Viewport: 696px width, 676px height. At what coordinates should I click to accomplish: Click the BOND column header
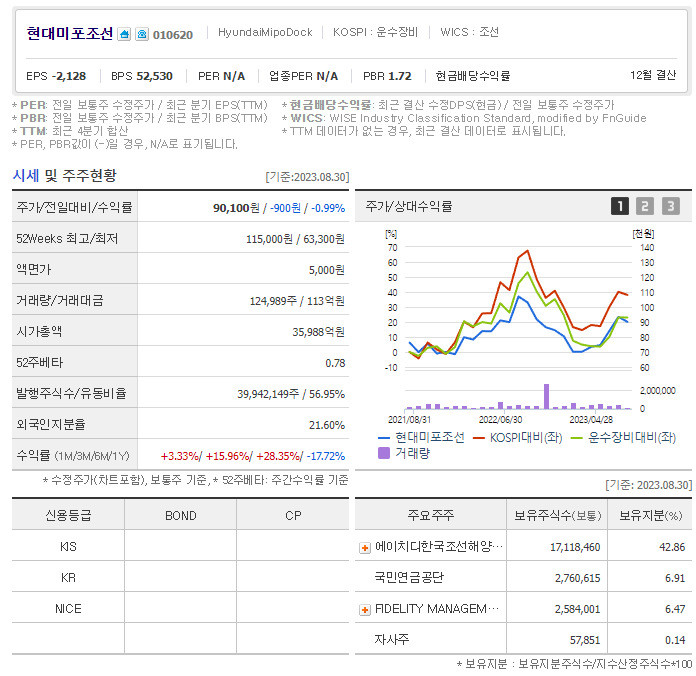181,516
